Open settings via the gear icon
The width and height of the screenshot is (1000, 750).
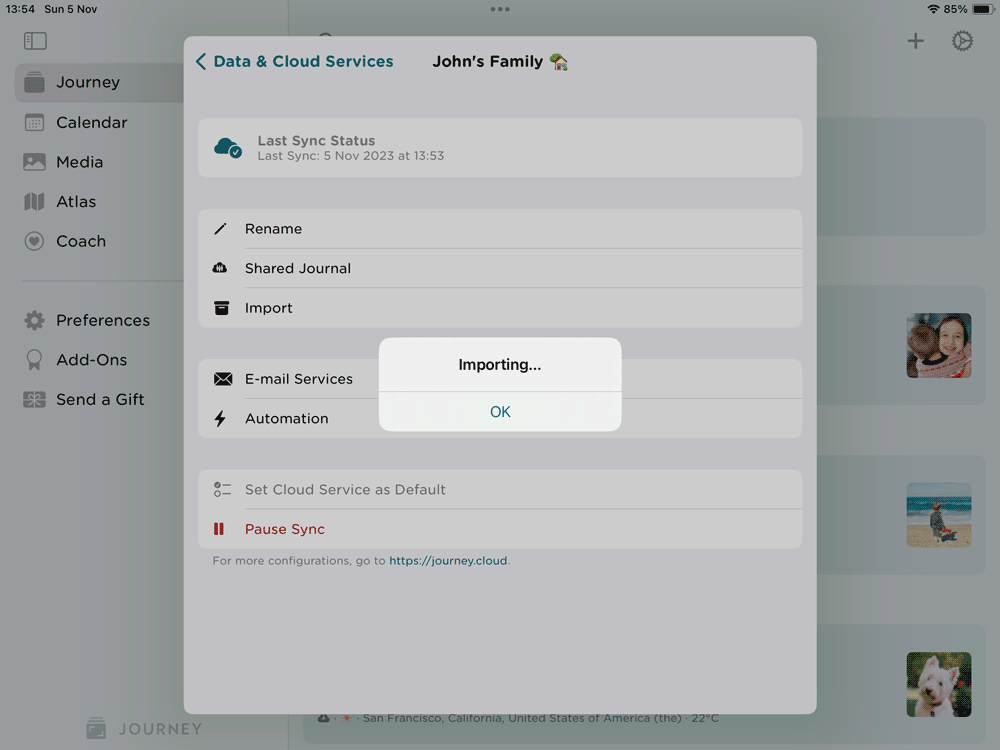coord(962,41)
